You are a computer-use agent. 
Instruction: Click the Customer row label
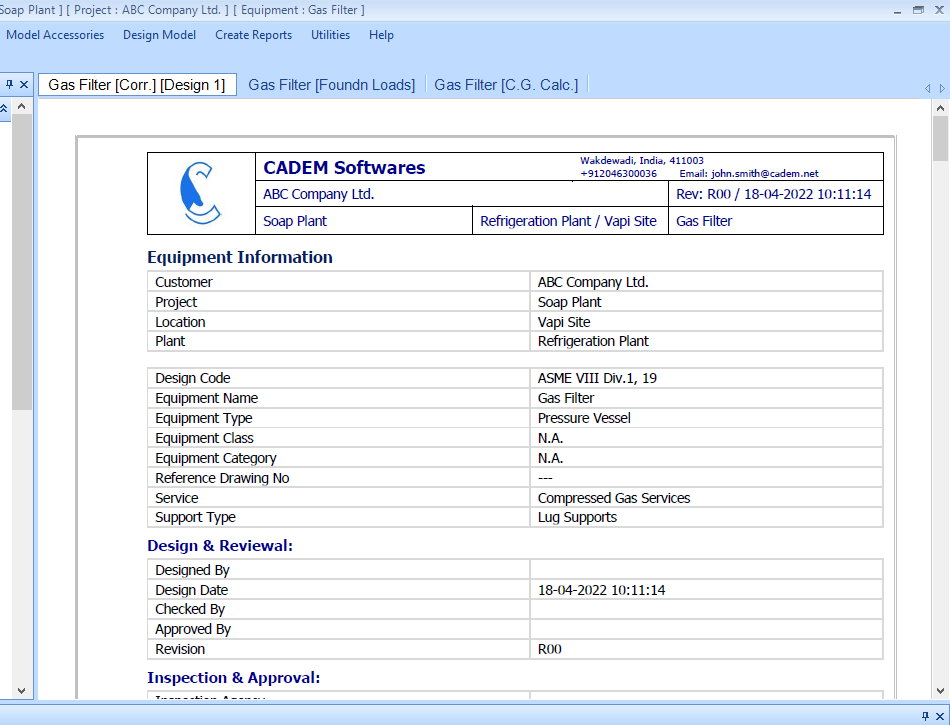coord(184,282)
